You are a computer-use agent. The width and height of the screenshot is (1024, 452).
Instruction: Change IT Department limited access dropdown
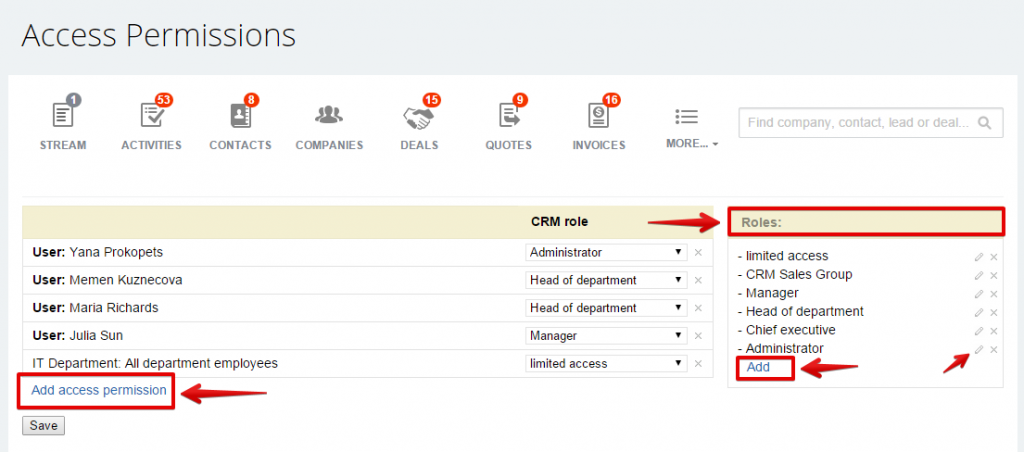605,364
